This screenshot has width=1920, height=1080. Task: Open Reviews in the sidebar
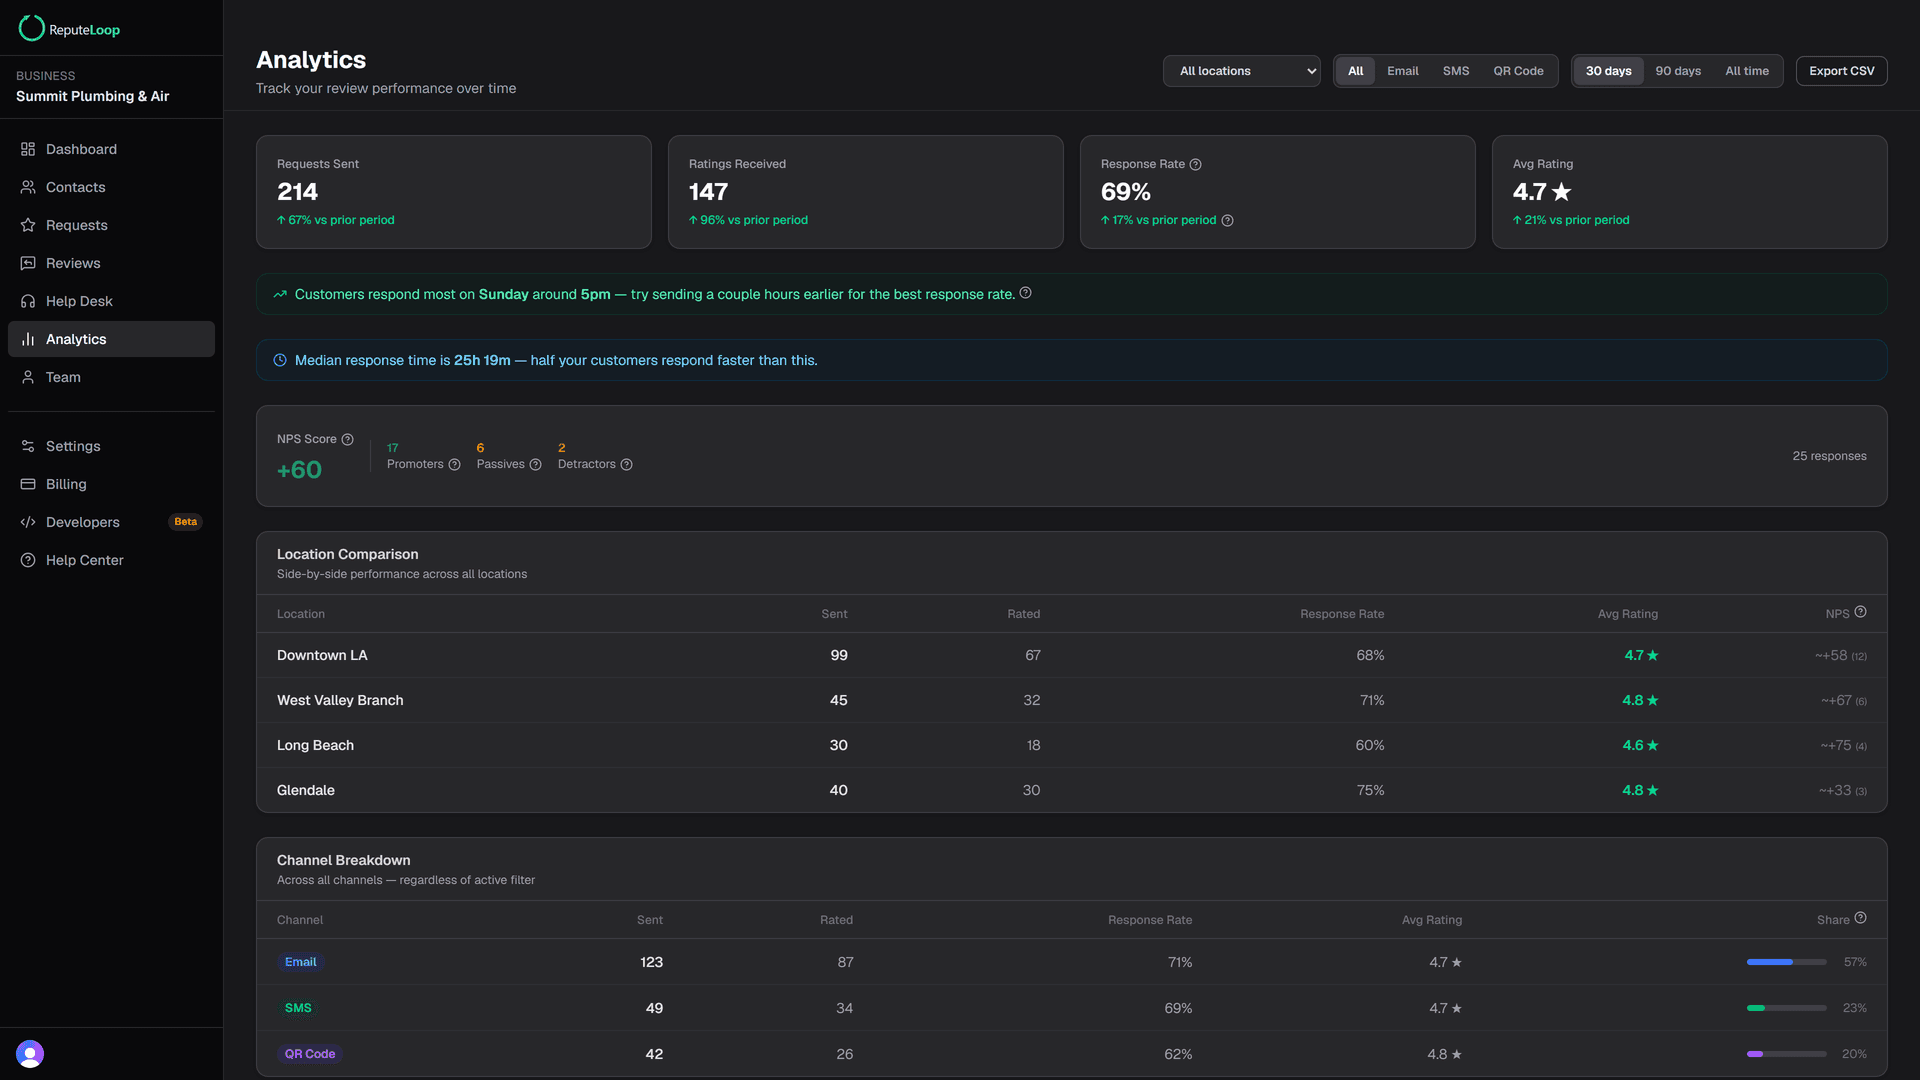[x=111, y=263]
